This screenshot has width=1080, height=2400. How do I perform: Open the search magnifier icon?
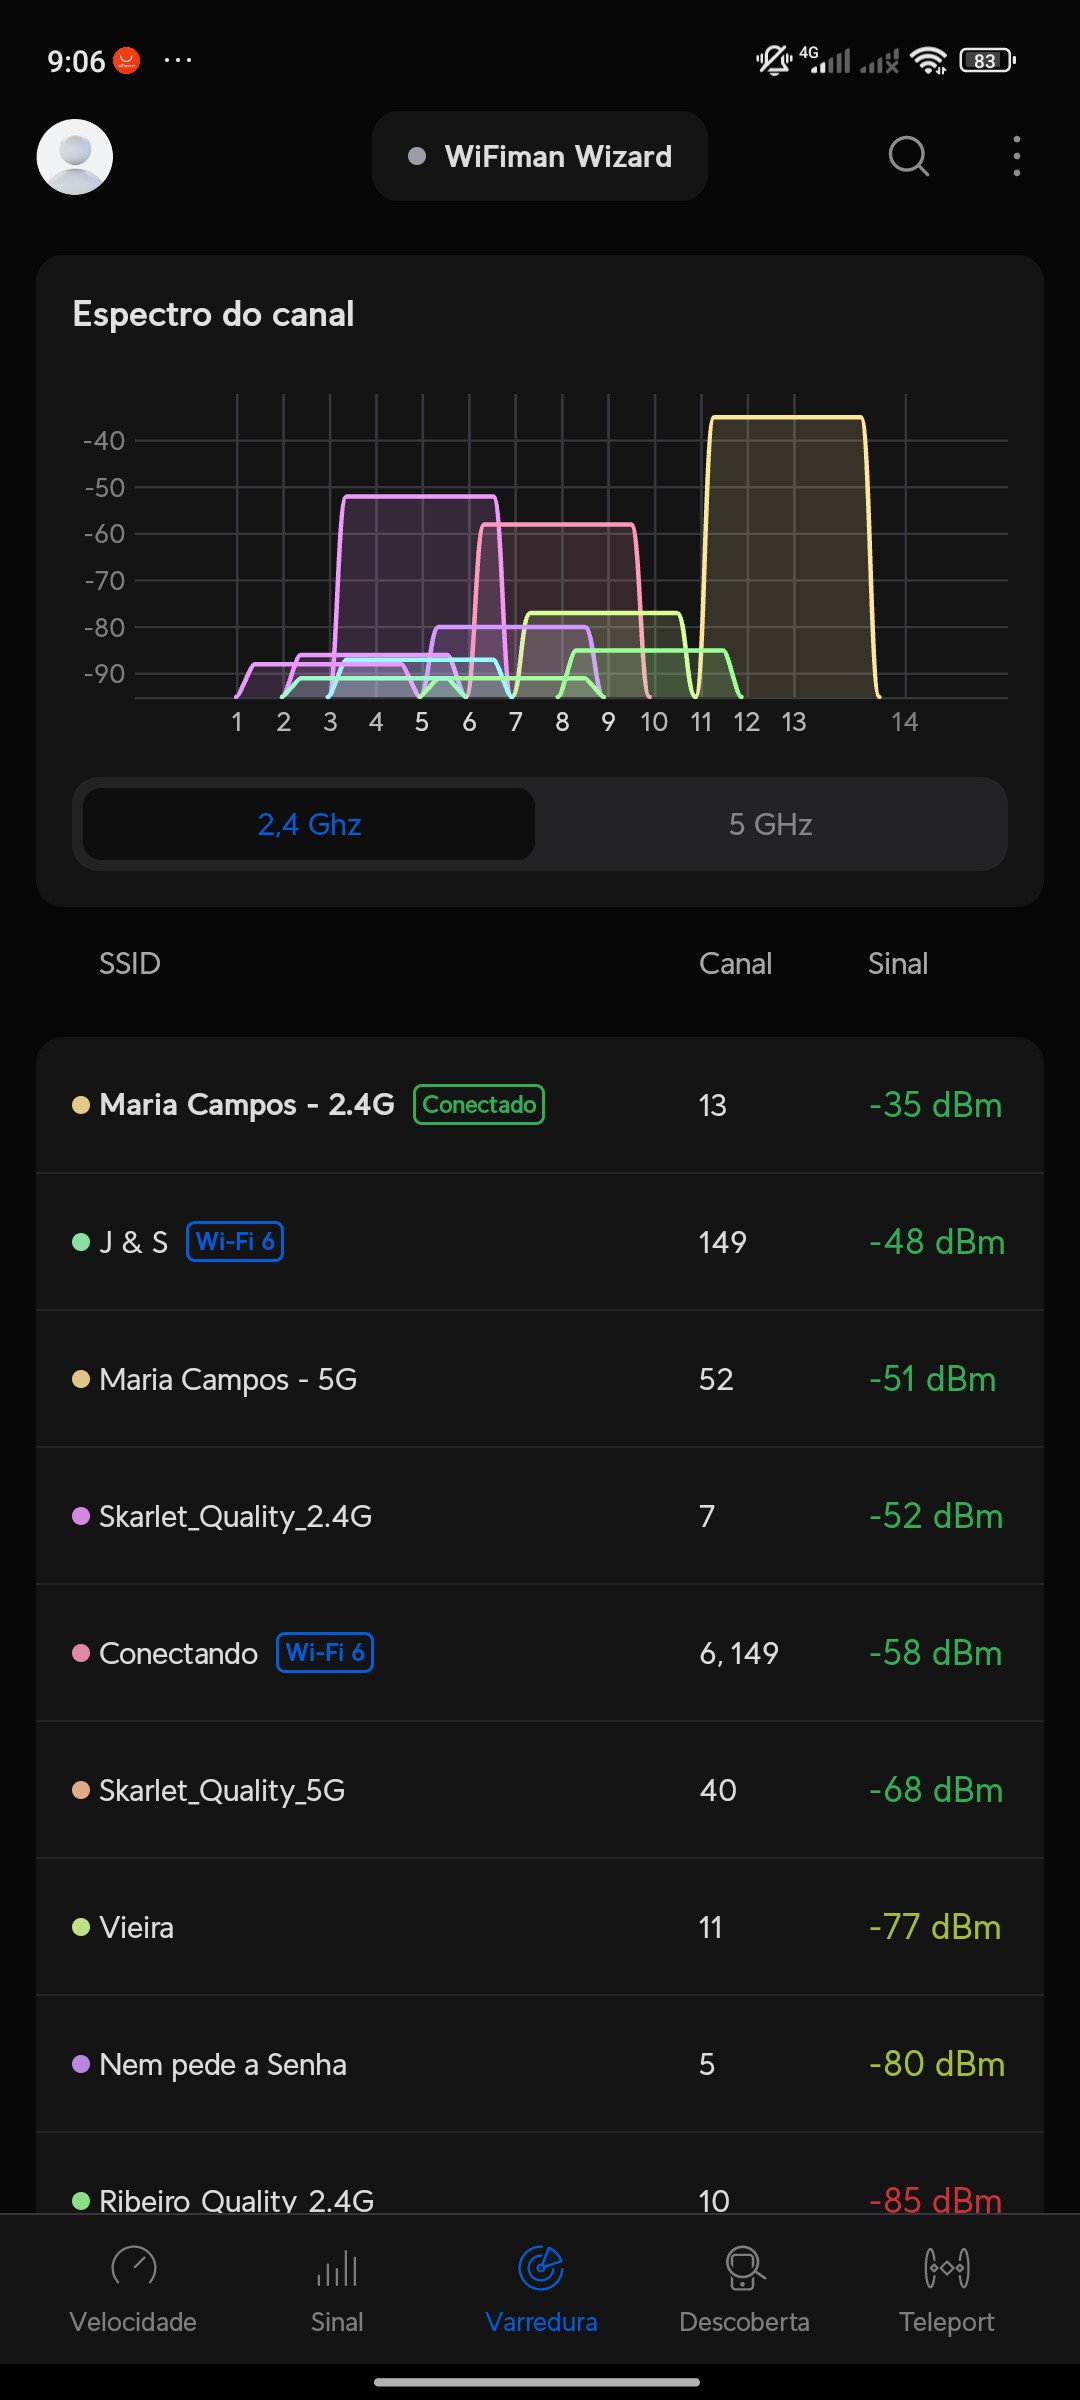coord(908,157)
